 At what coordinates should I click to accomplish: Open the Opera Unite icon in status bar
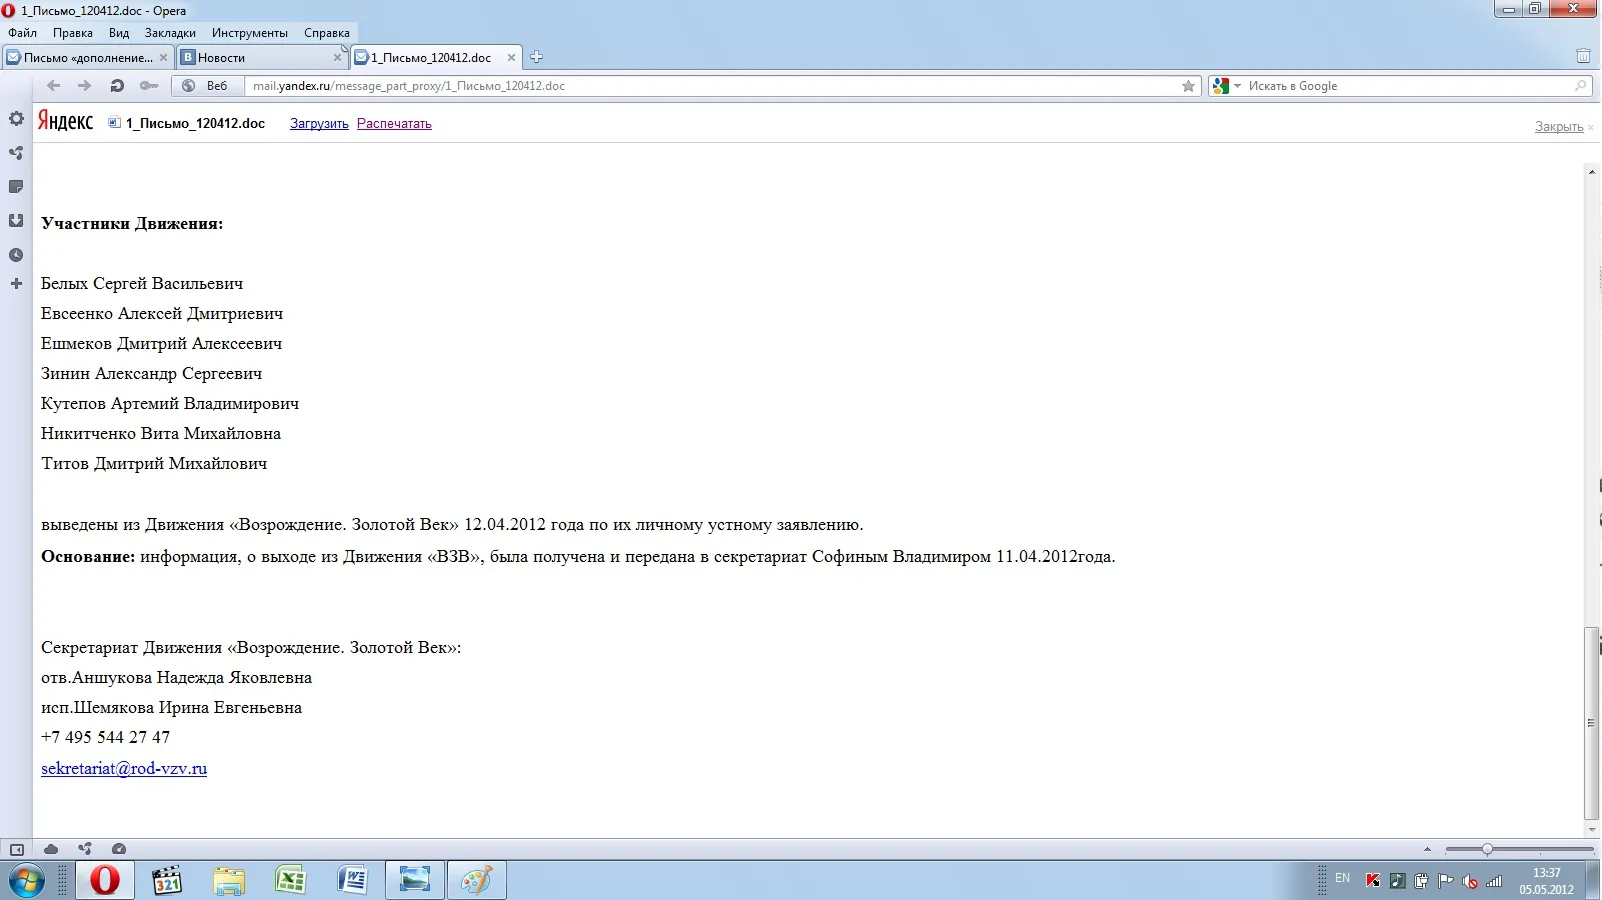point(85,849)
